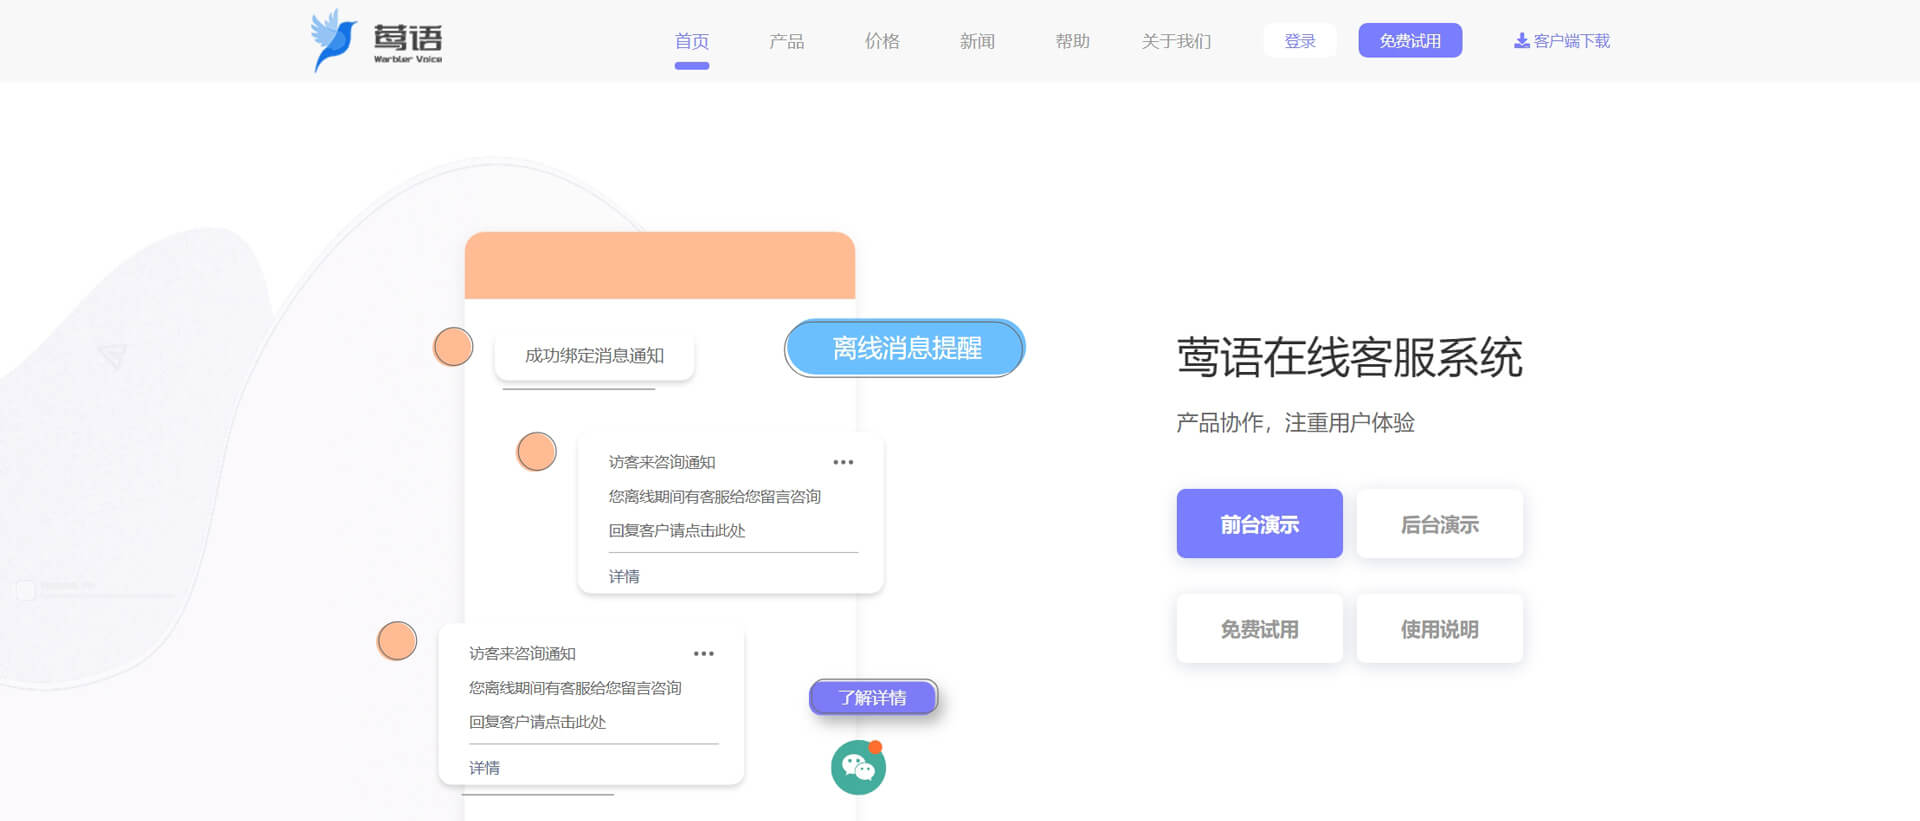Click the purple 免费试用 header button
Viewport: 1920px width, 821px height.
1410,41
